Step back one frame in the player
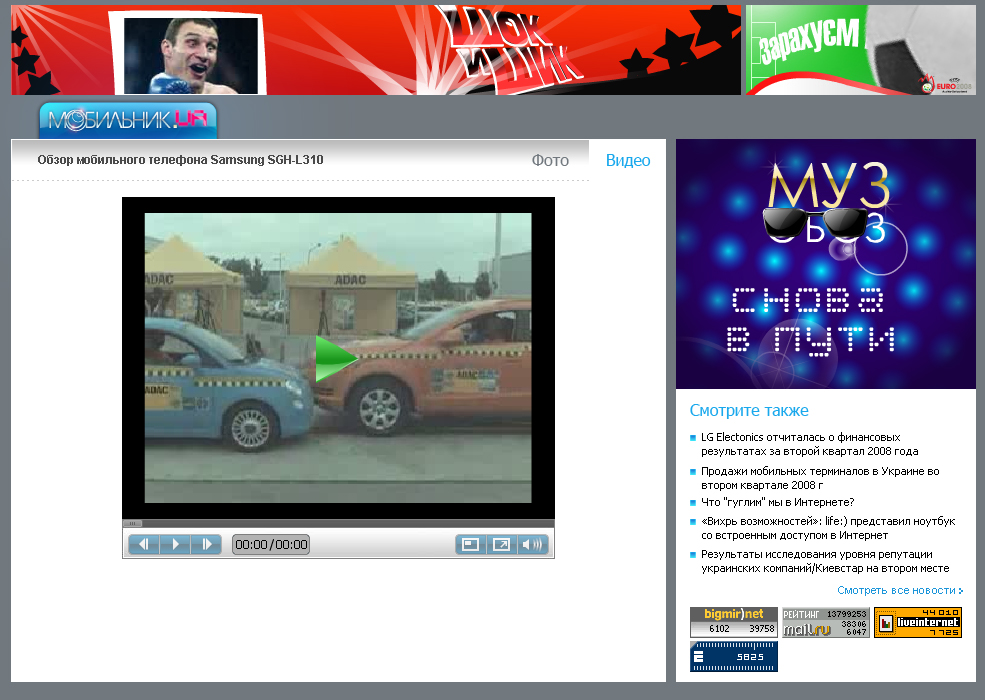This screenshot has height=700, width=985. coord(144,544)
